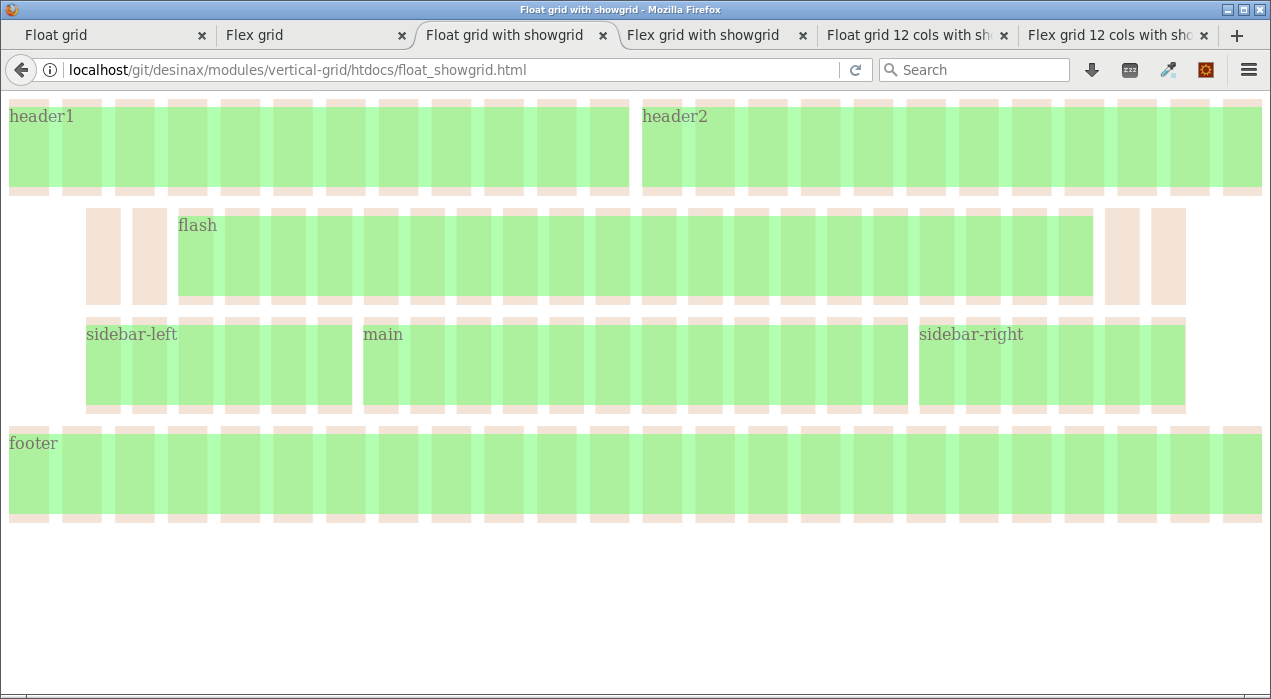Maximize the Firefox window
The image size is (1271, 699).
[1244, 10]
